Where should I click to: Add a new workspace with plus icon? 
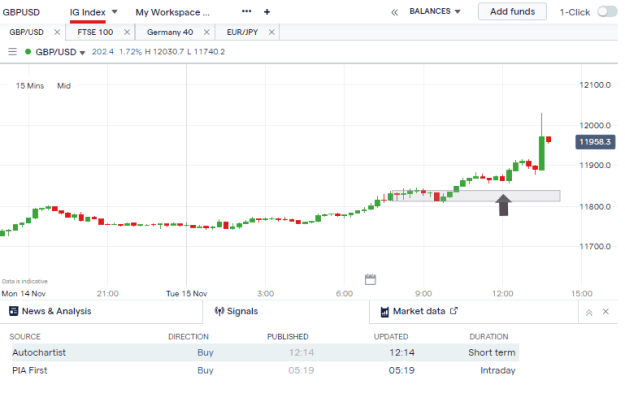(267, 12)
